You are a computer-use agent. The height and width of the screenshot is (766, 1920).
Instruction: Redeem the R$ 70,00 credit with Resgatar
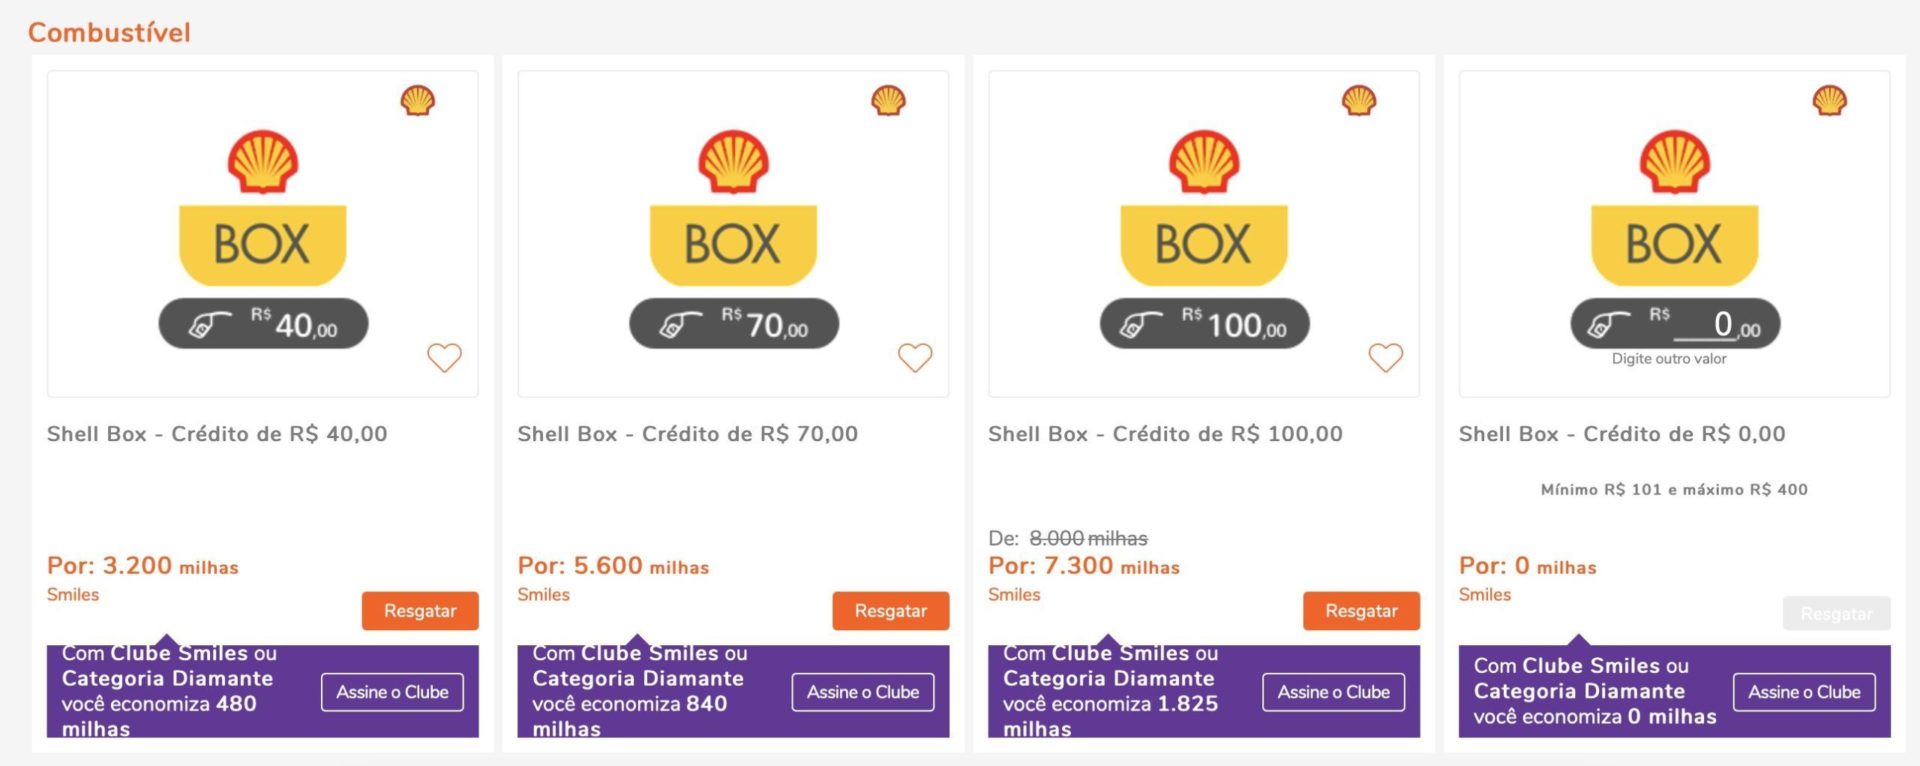[x=890, y=611]
